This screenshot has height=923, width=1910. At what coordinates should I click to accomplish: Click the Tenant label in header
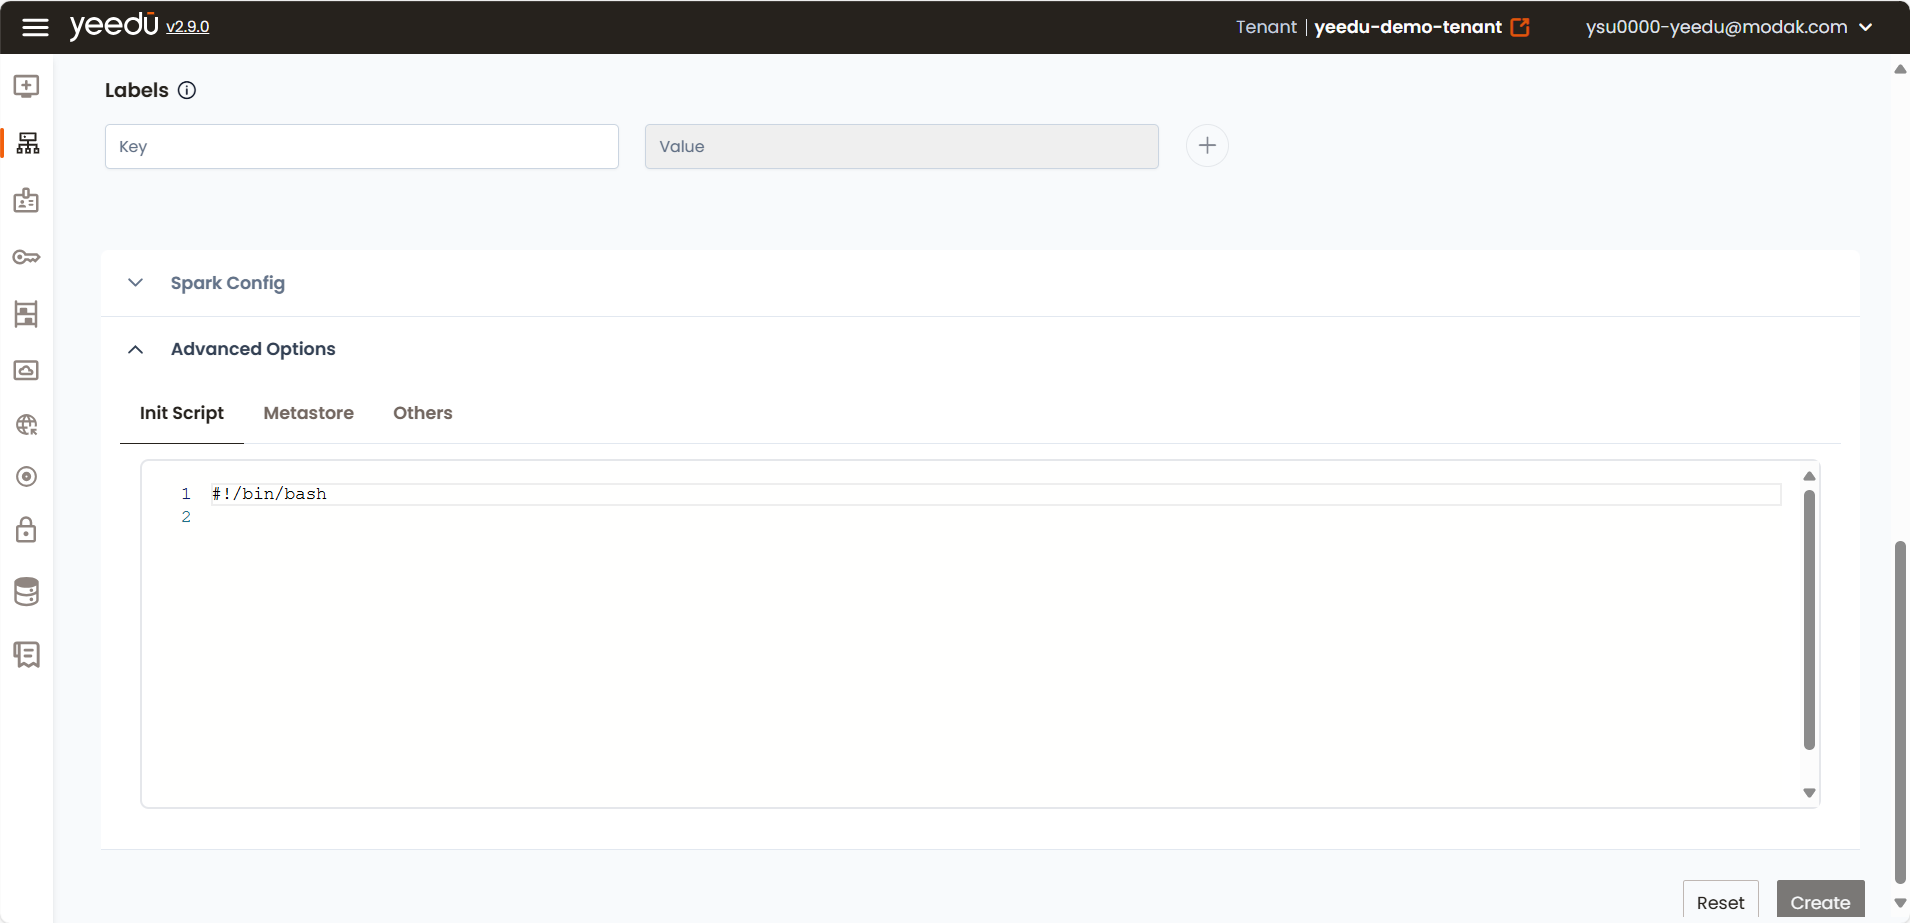tap(1266, 27)
